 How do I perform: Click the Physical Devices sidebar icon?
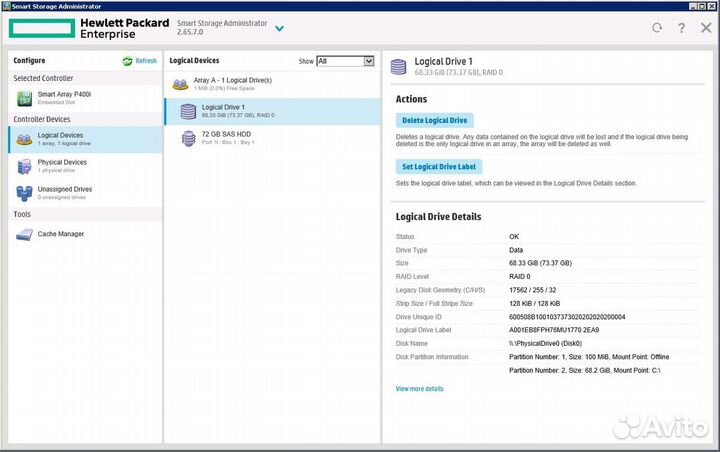[x=24, y=166]
